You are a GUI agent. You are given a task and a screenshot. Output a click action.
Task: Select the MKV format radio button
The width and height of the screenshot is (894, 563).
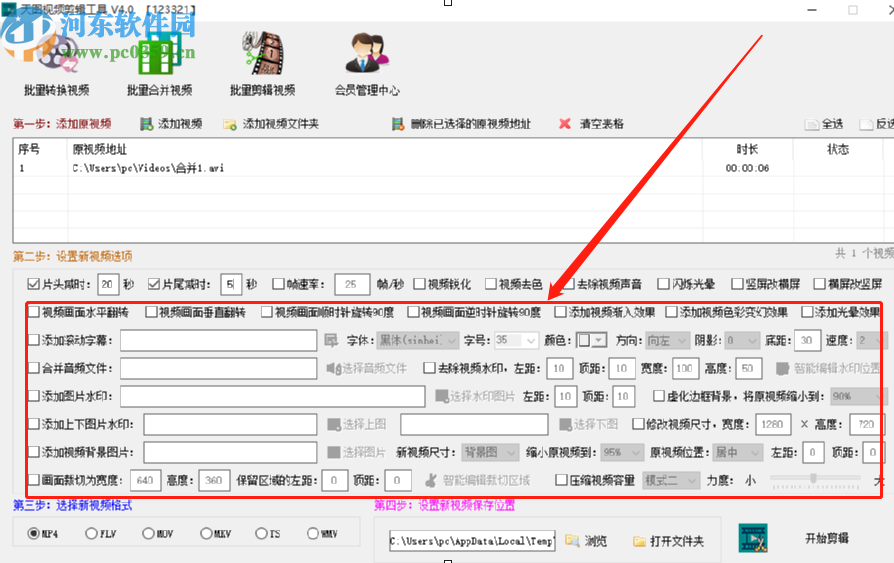pyautogui.click(x=206, y=533)
